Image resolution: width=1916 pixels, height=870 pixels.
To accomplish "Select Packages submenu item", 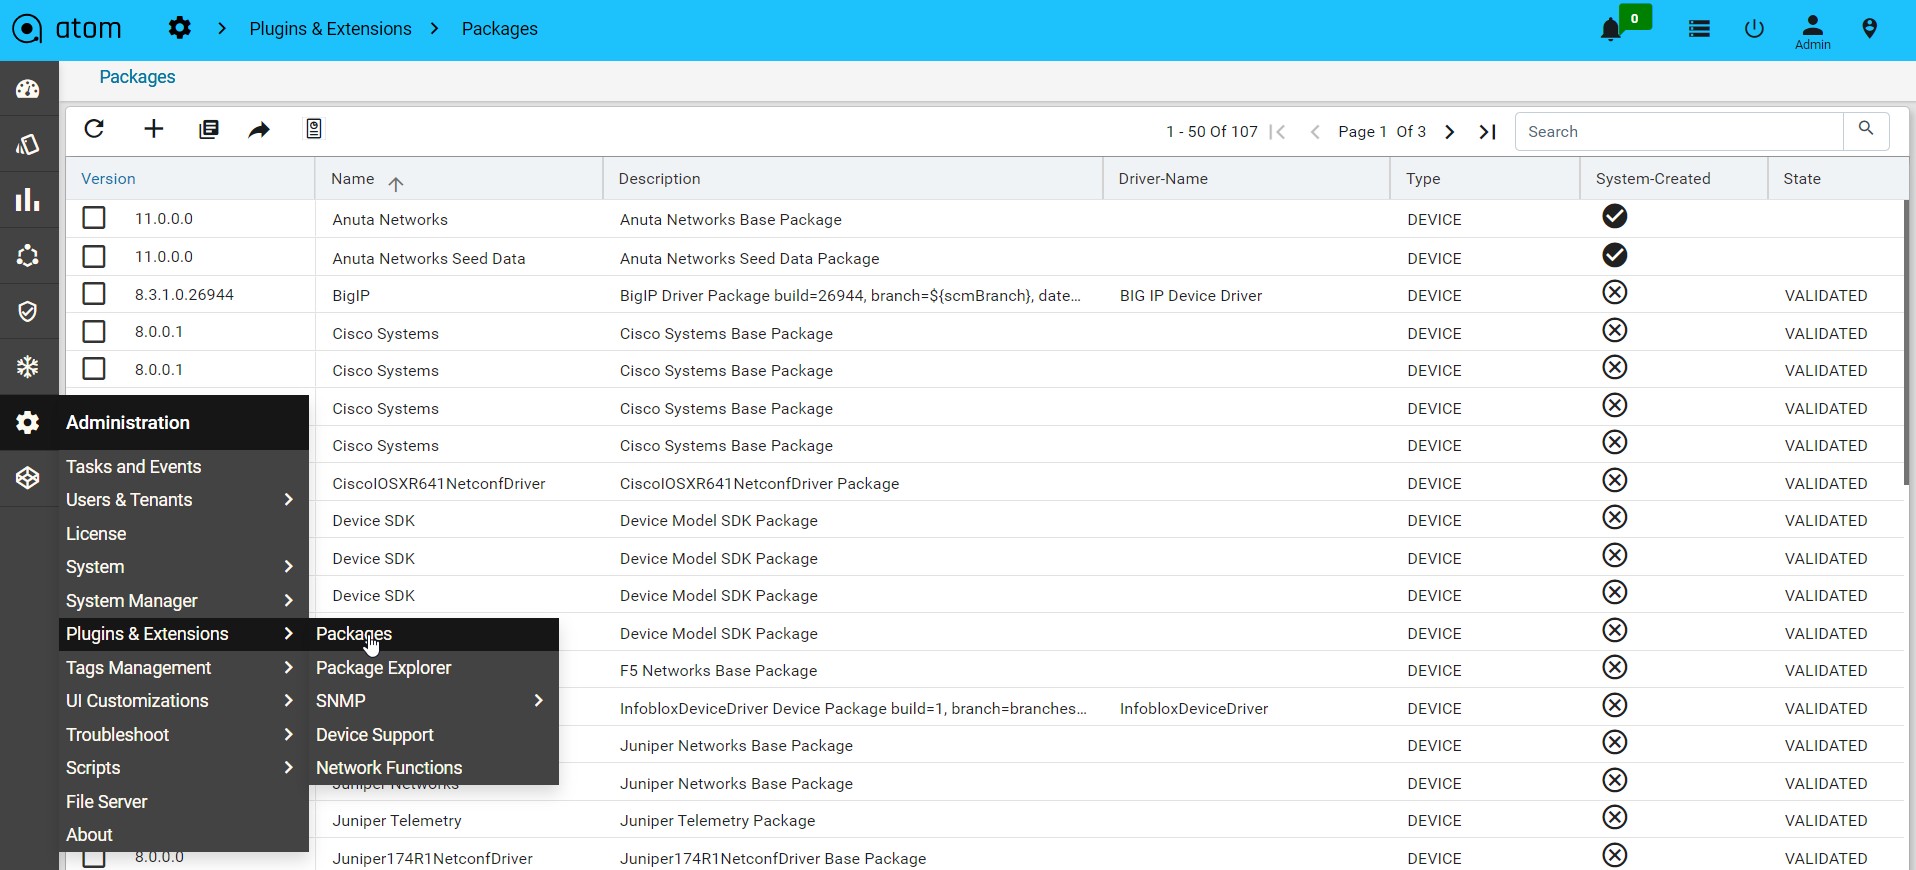I will pos(354,634).
